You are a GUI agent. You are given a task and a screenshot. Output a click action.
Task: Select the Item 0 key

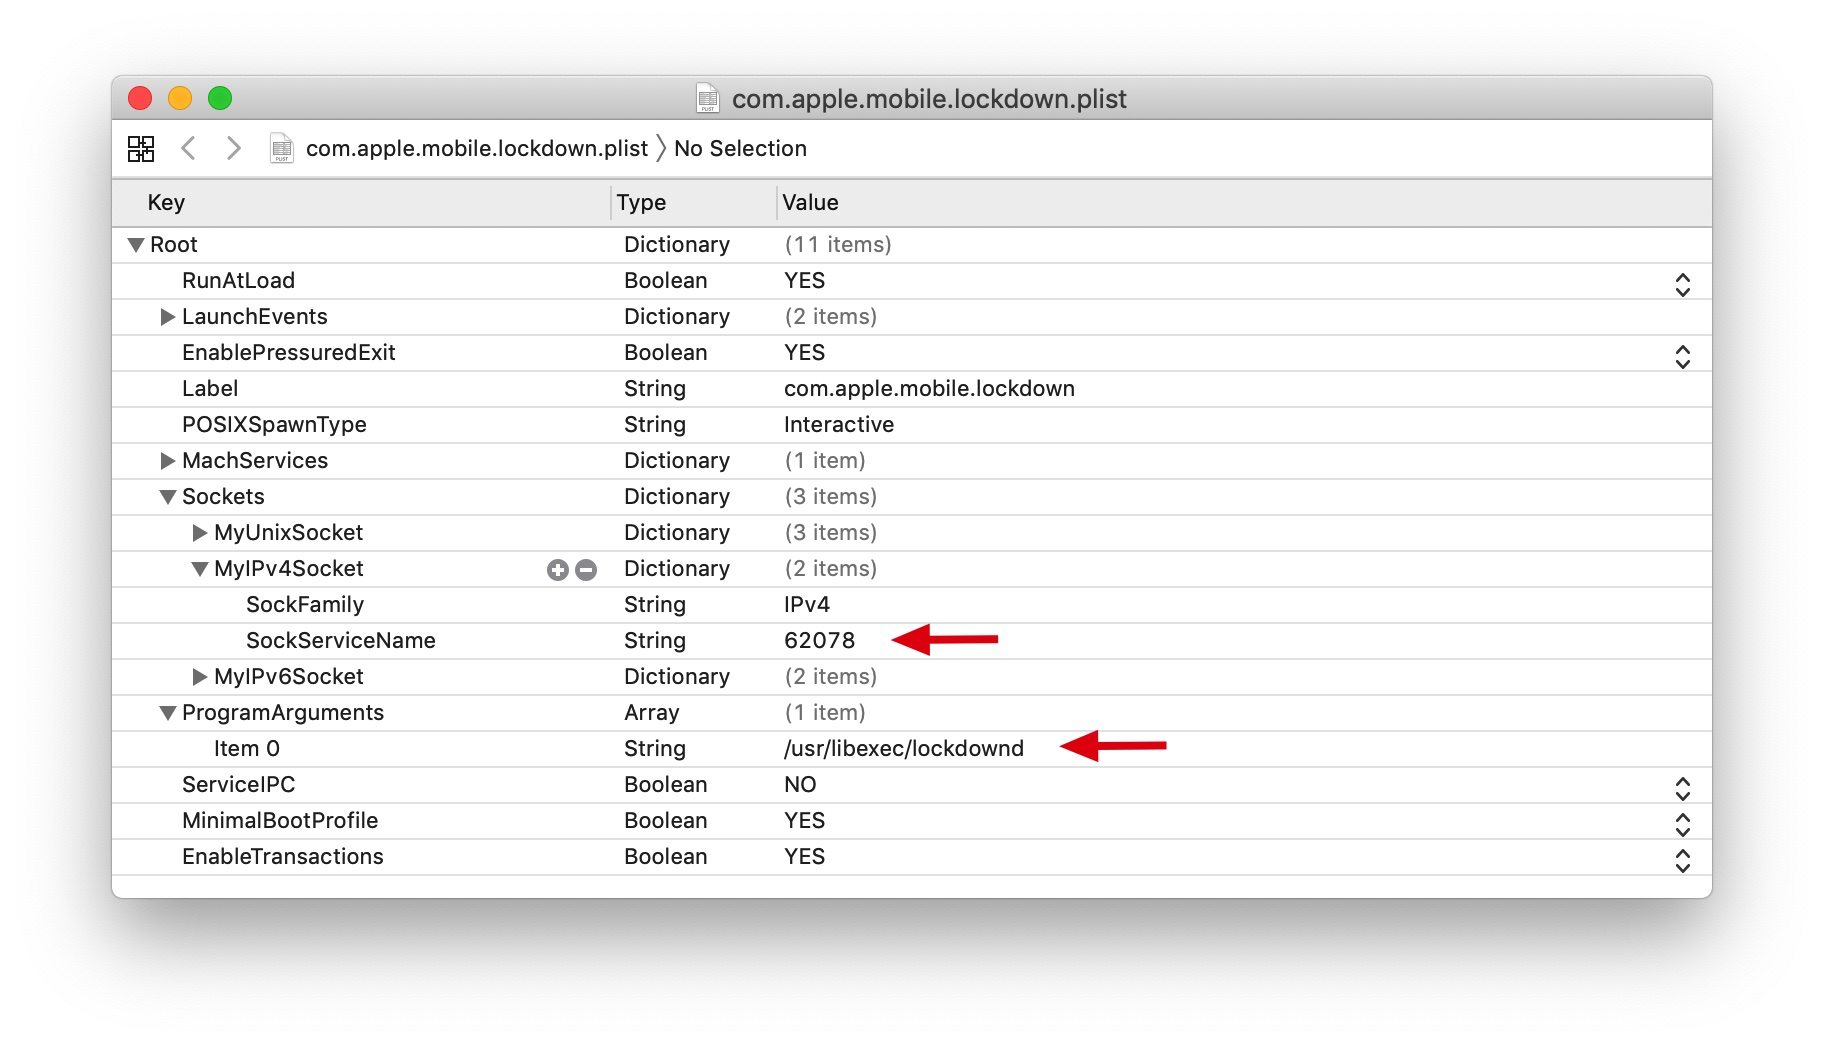247,749
